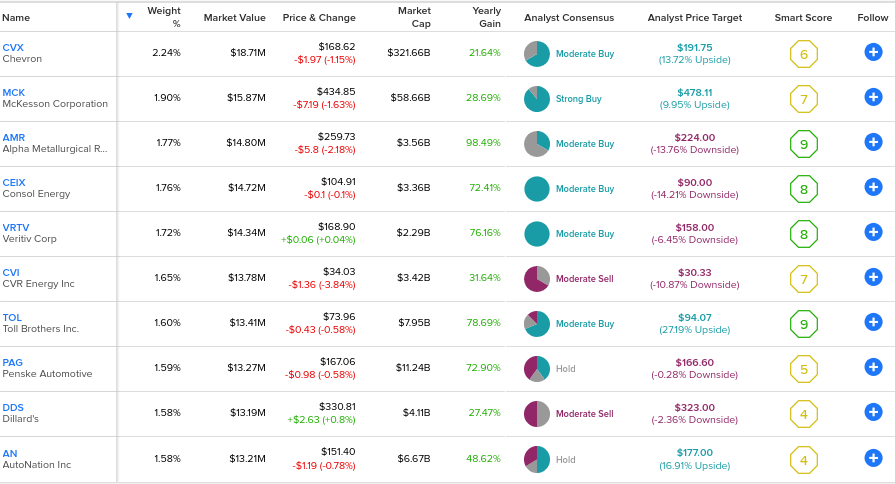Open the CEIX ticker link
Image resolution: width=895 pixels, height=484 pixels.
[x=14, y=183]
